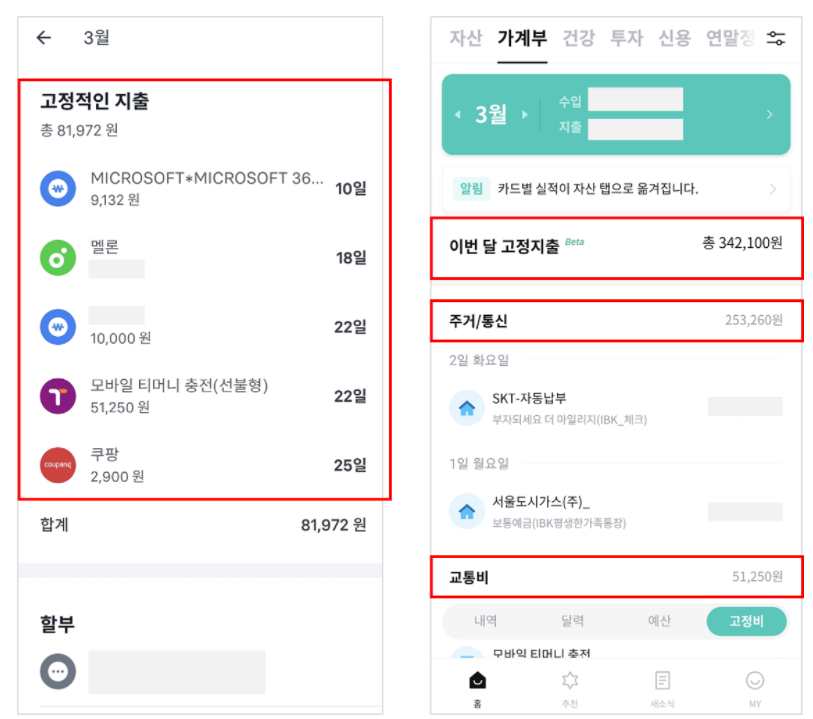This screenshot has width=813, height=719.
Task: Select the 달력 segment
Action: pos(572,621)
